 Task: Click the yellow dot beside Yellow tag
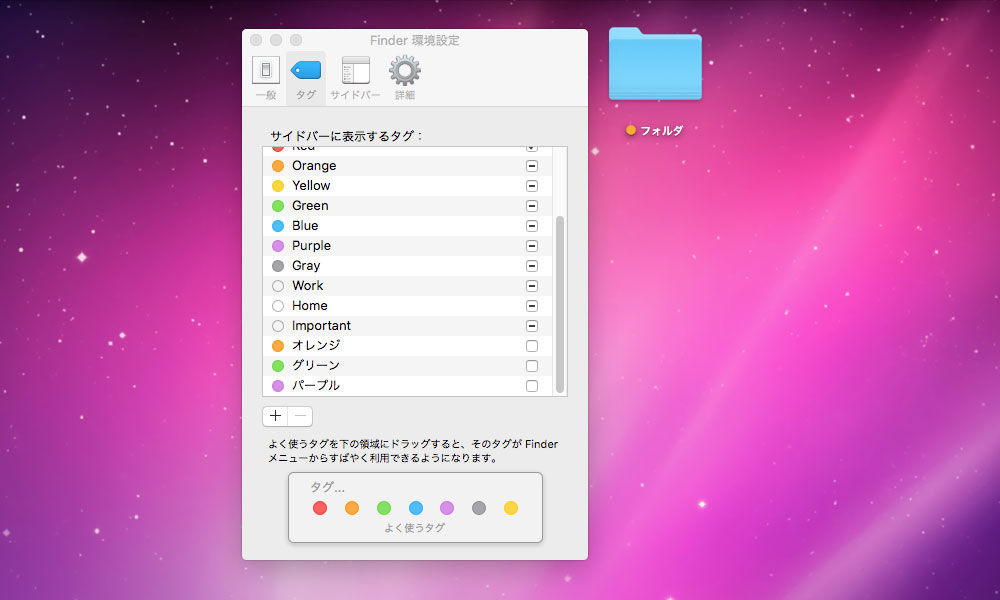[278, 186]
